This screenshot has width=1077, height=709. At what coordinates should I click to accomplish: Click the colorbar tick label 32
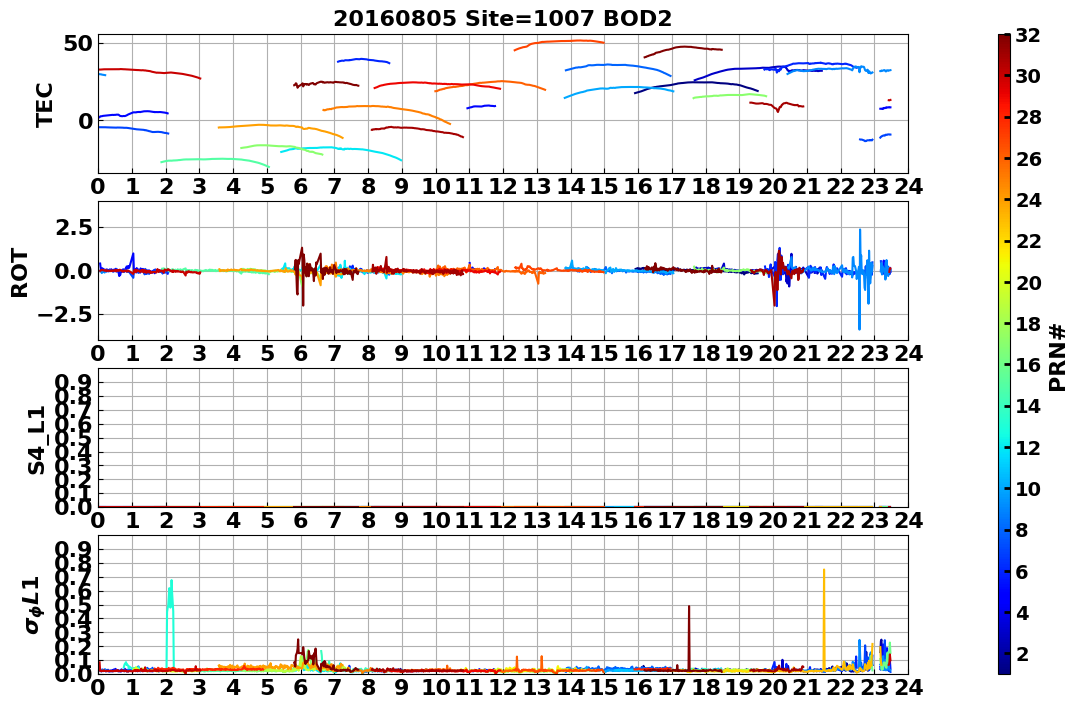1028,34
